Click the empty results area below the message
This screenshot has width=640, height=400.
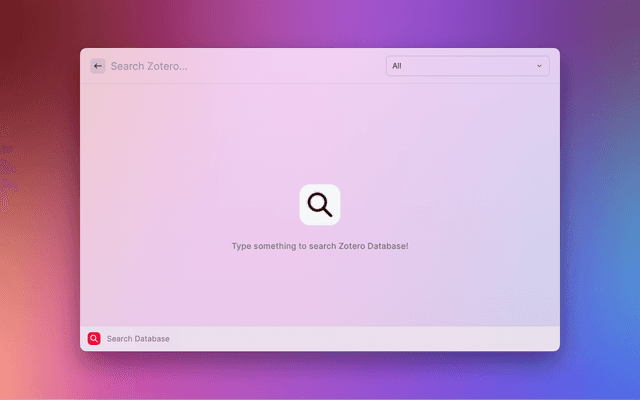[x=320, y=290]
